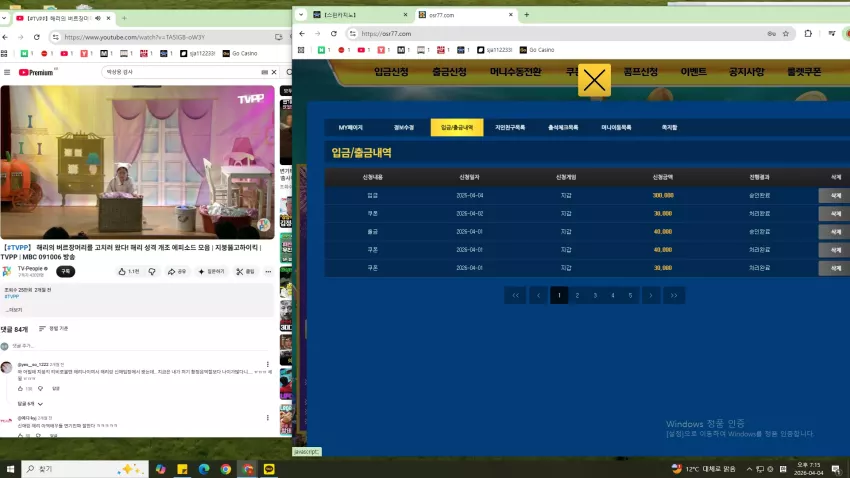Clear the YouTube search box with X
850x478 pixels.
[x=274, y=72]
